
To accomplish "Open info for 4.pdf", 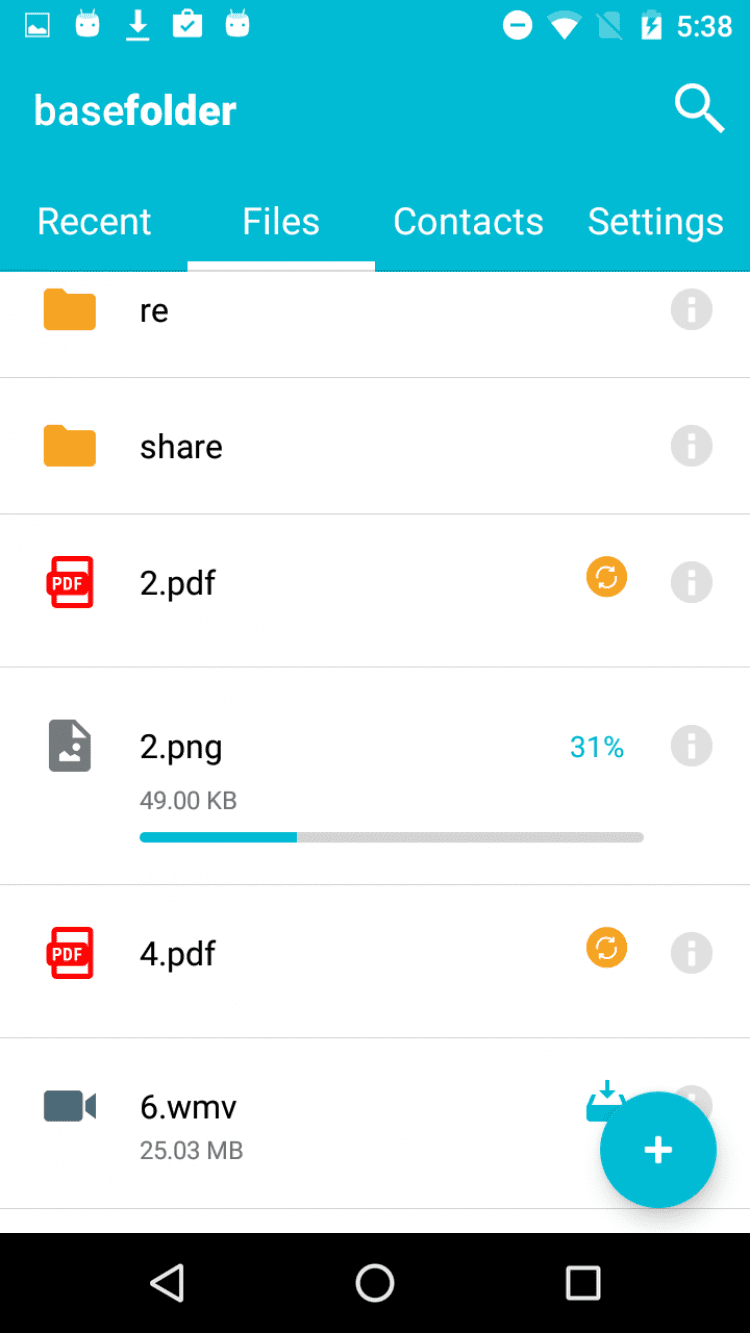I will click(691, 953).
